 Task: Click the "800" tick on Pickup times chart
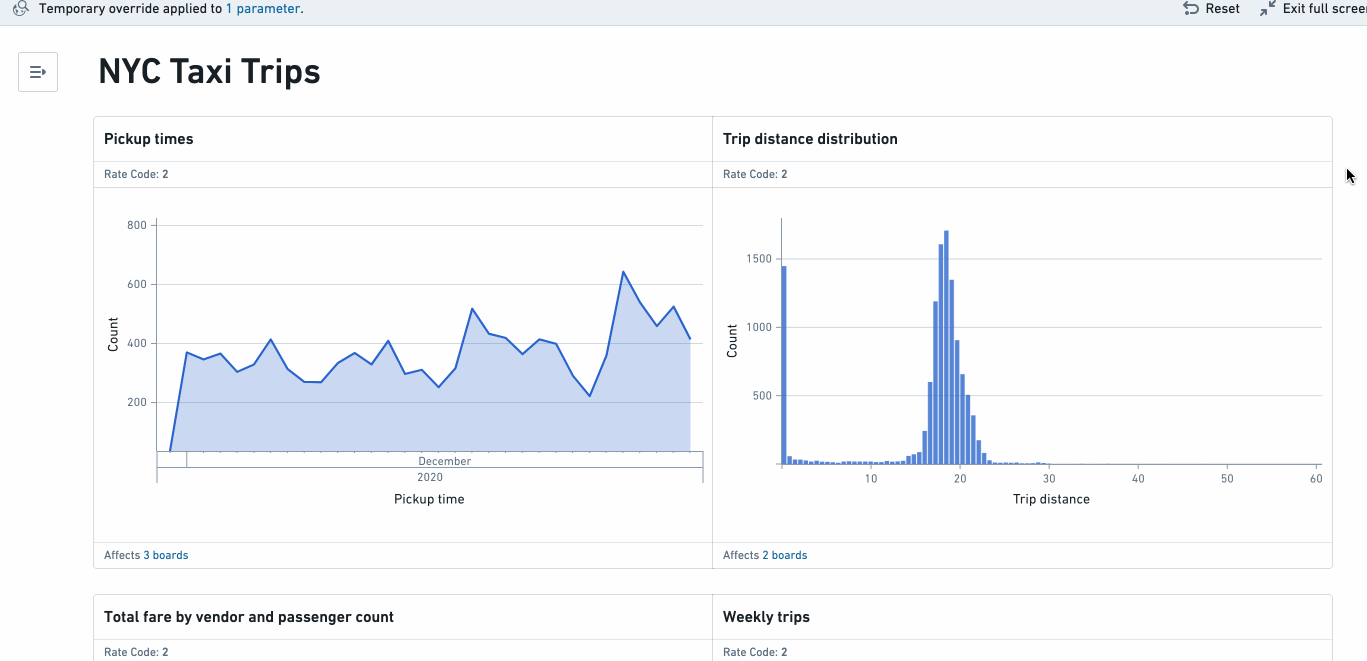[x=137, y=225]
